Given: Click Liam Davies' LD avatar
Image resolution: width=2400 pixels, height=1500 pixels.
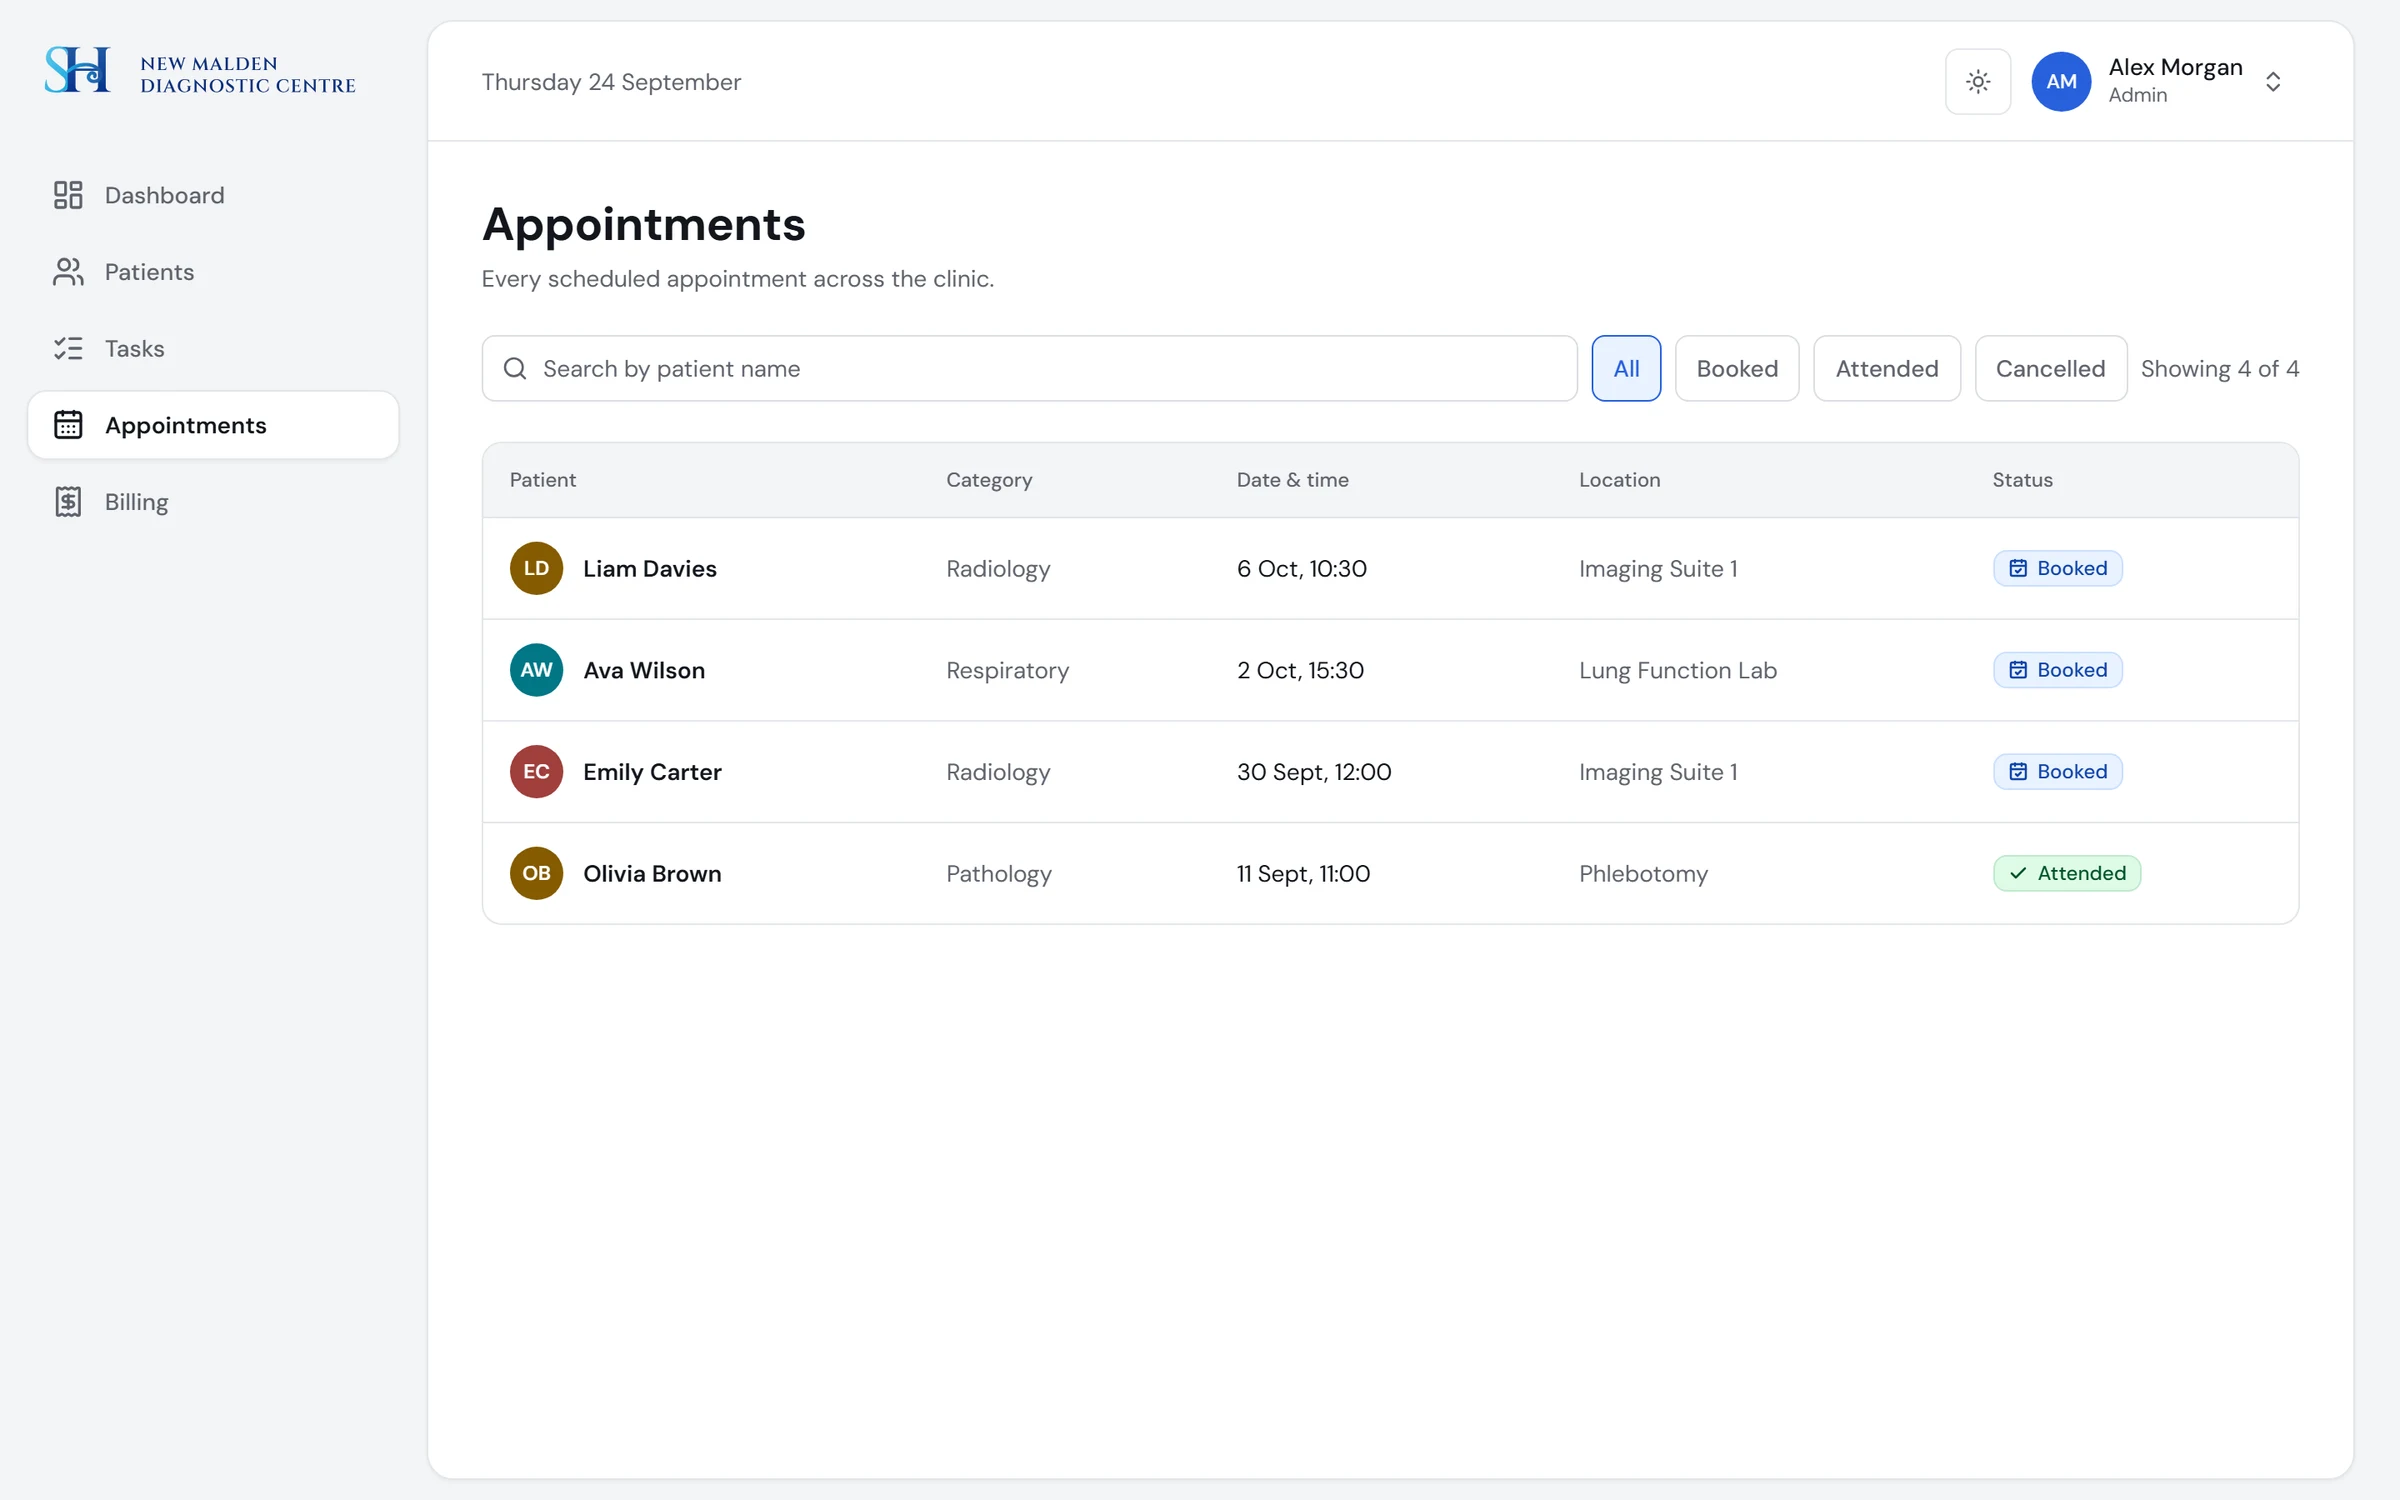Looking at the screenshot, I should [x=536, y=568].
